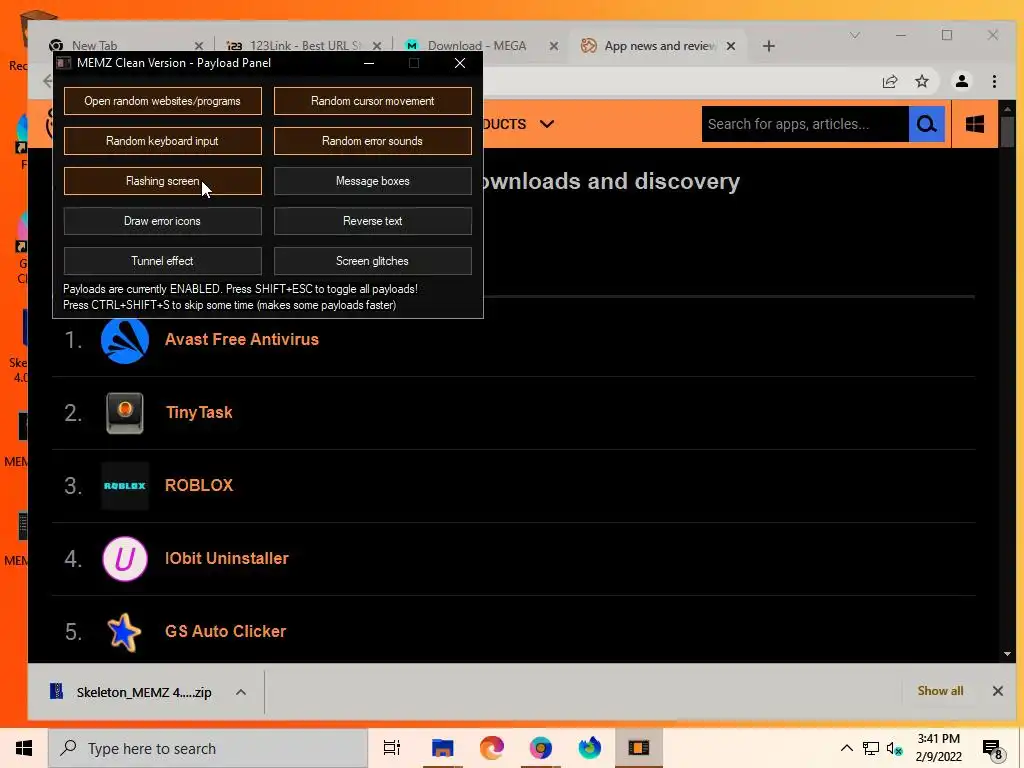Click the MEMZ app taskbar icon
The height and width of the screenshot is (768, 1024).
click(x=639, y=748)
